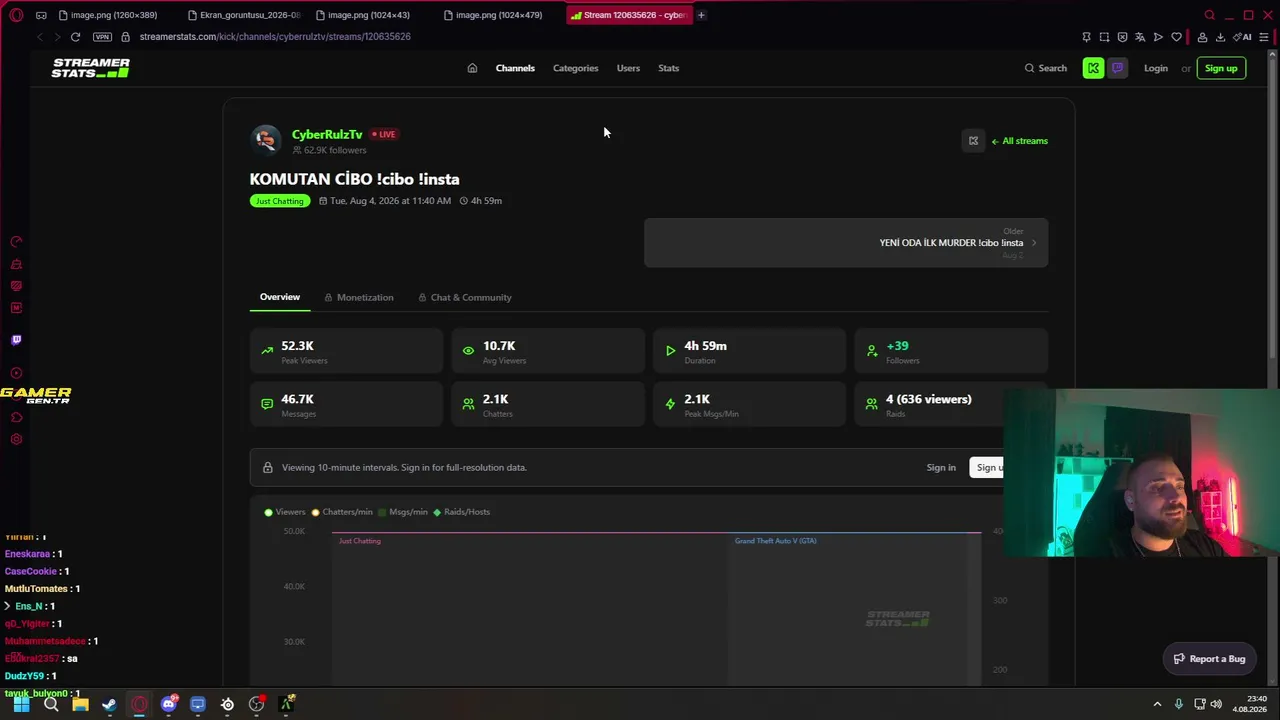Go to the Channels menu item
The image size is (1280, 720).
pyautogui.click(x=515, y=68)
